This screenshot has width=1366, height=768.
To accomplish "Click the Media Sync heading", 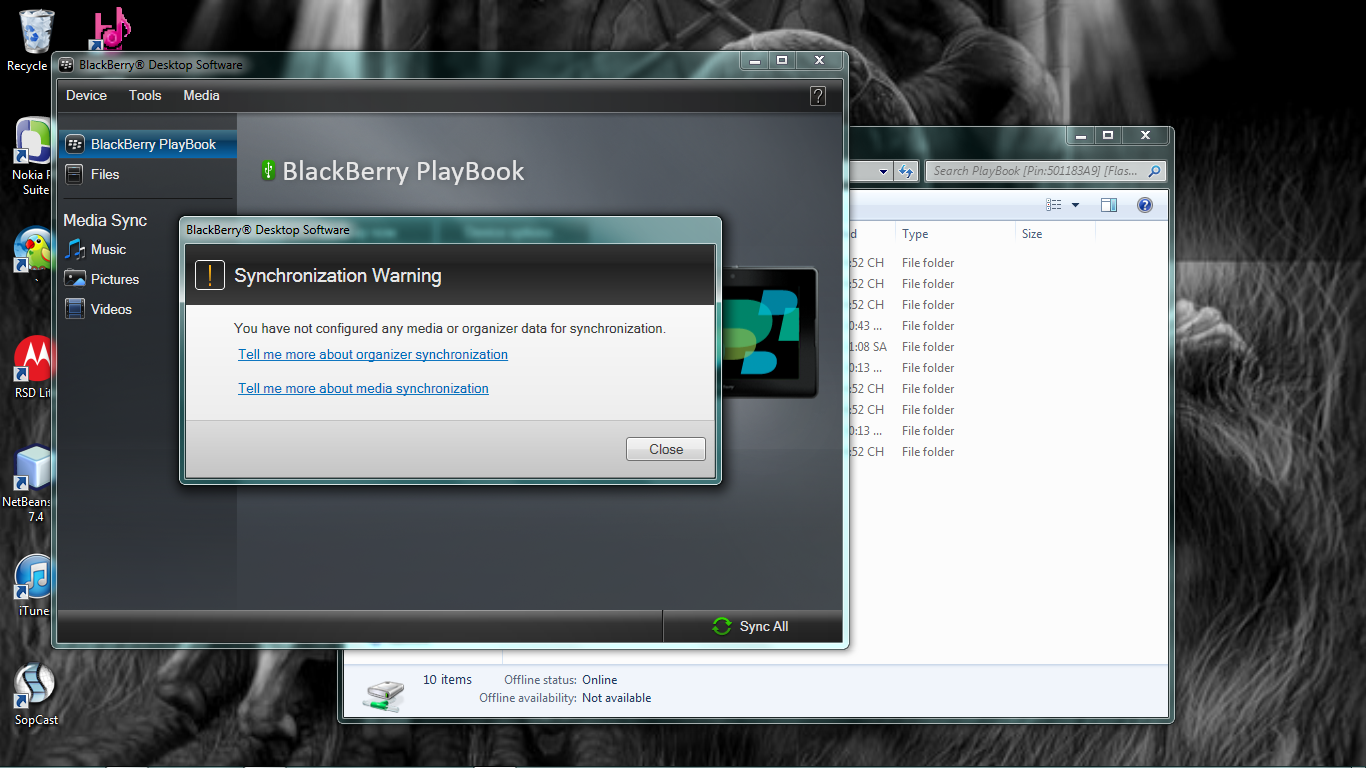I will (x=105, y=220).
